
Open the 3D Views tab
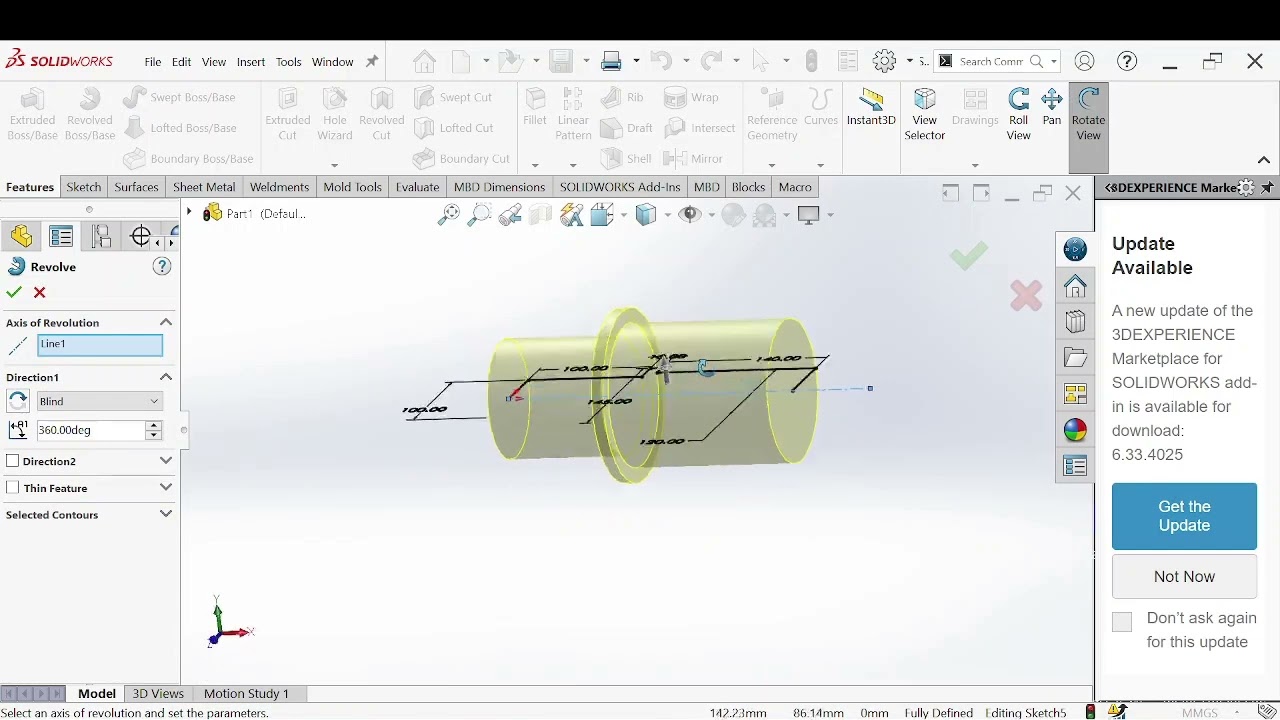pyautogui.click(x=158, y=693)
